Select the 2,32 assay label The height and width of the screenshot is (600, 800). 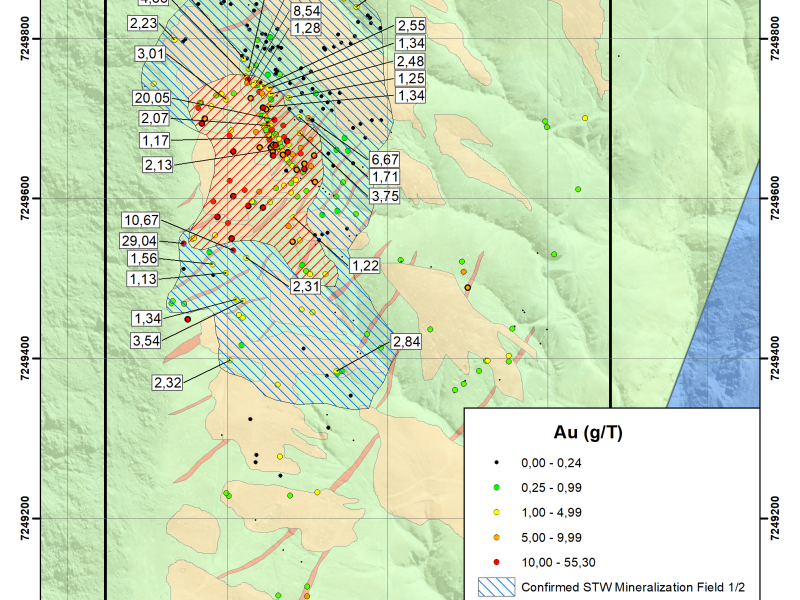click(169, 383)
